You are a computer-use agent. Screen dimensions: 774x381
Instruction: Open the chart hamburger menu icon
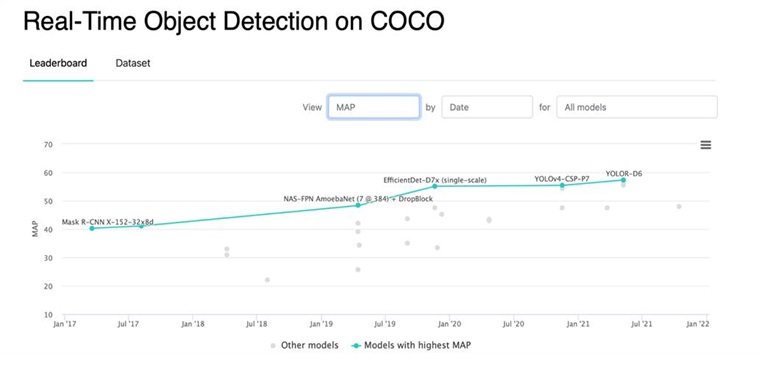pos(706,145)
